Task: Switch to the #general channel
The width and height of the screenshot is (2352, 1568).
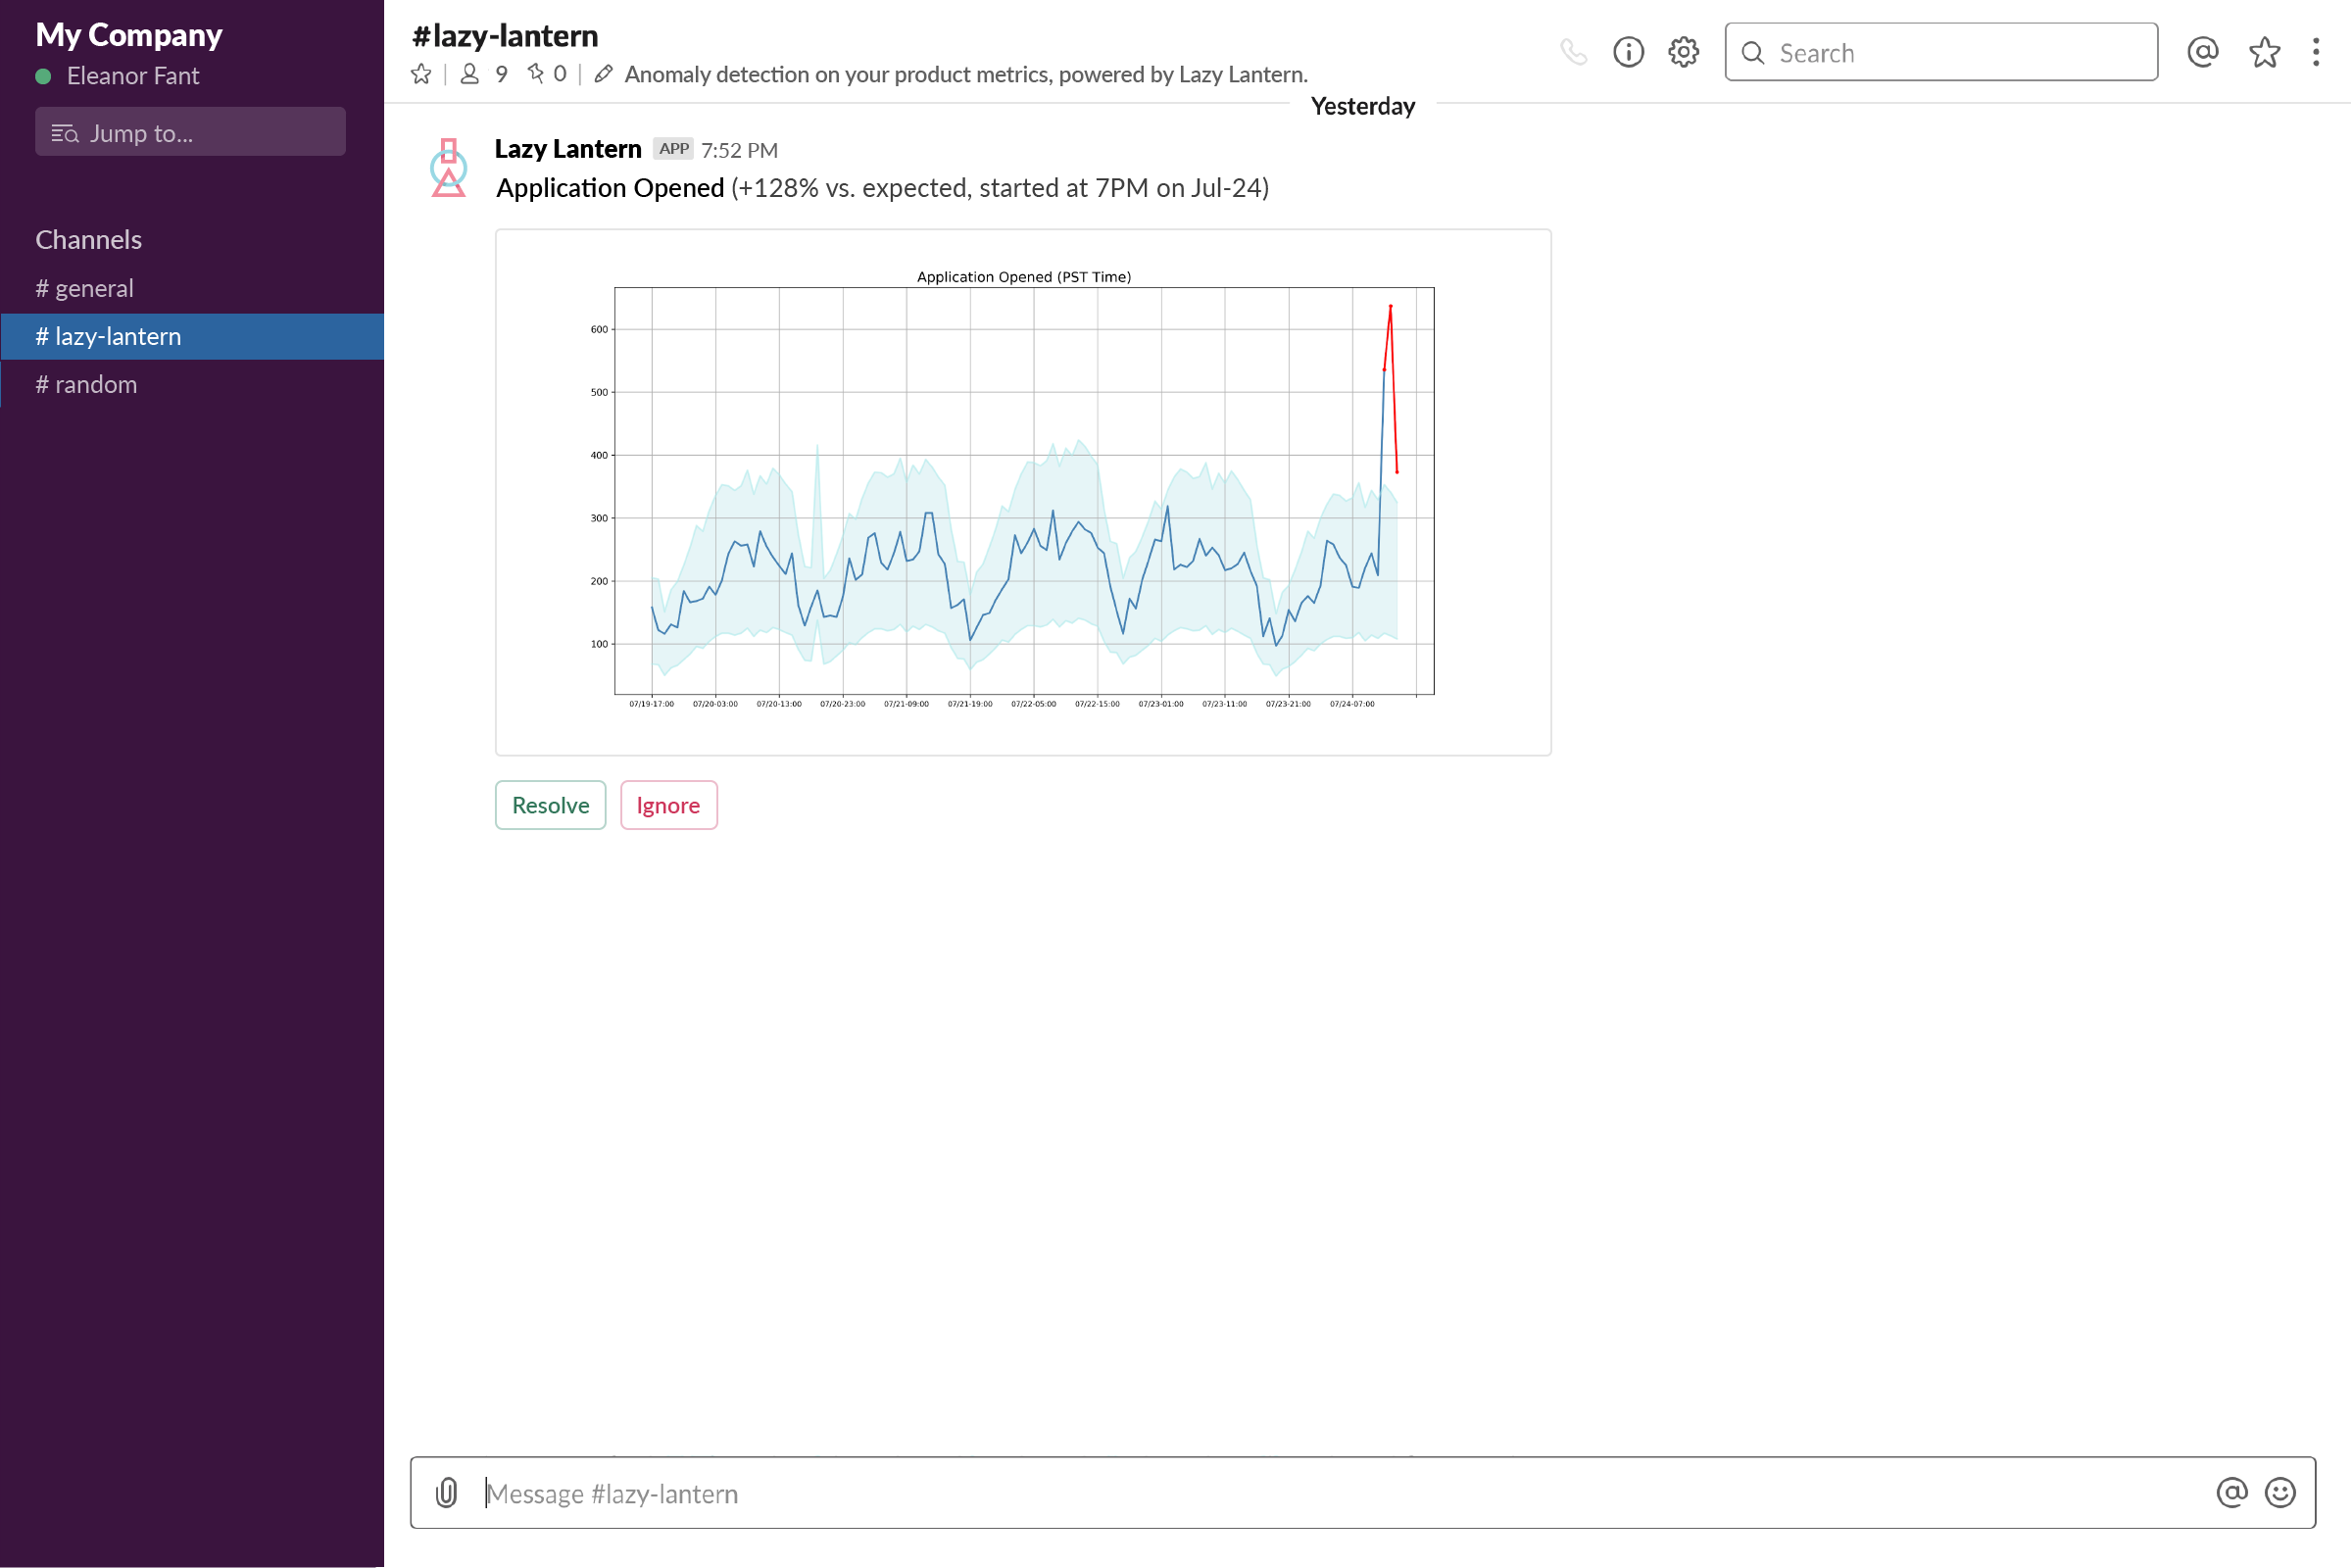Action: pos(94,288)
